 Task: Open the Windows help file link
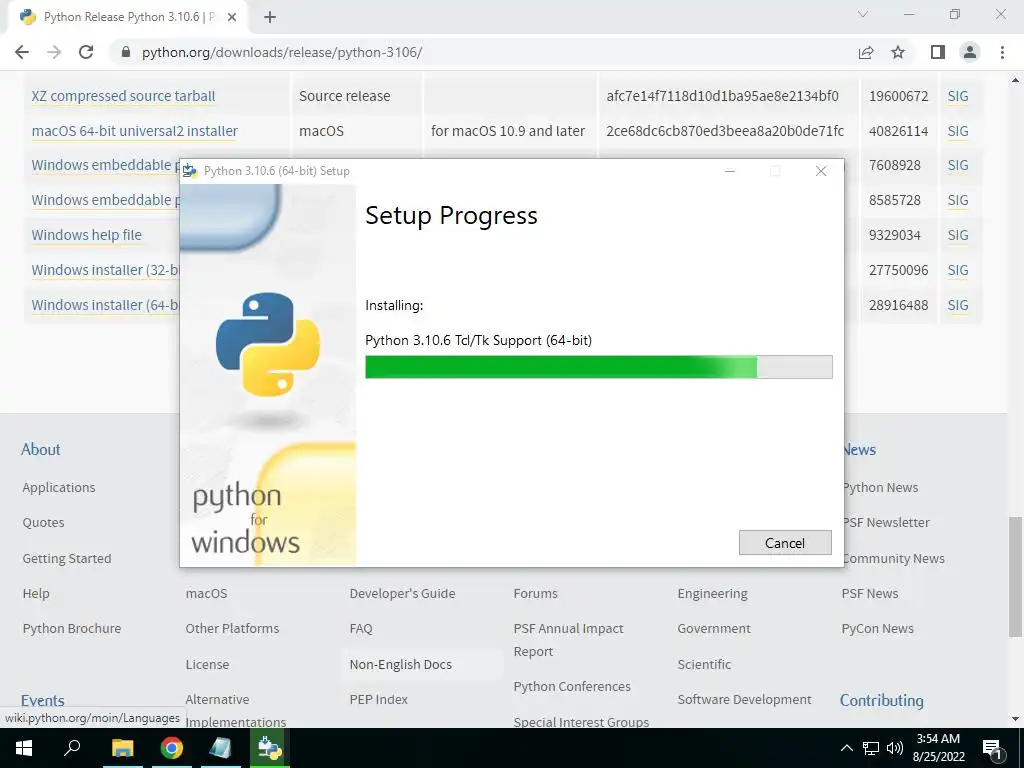click(87, 235)
